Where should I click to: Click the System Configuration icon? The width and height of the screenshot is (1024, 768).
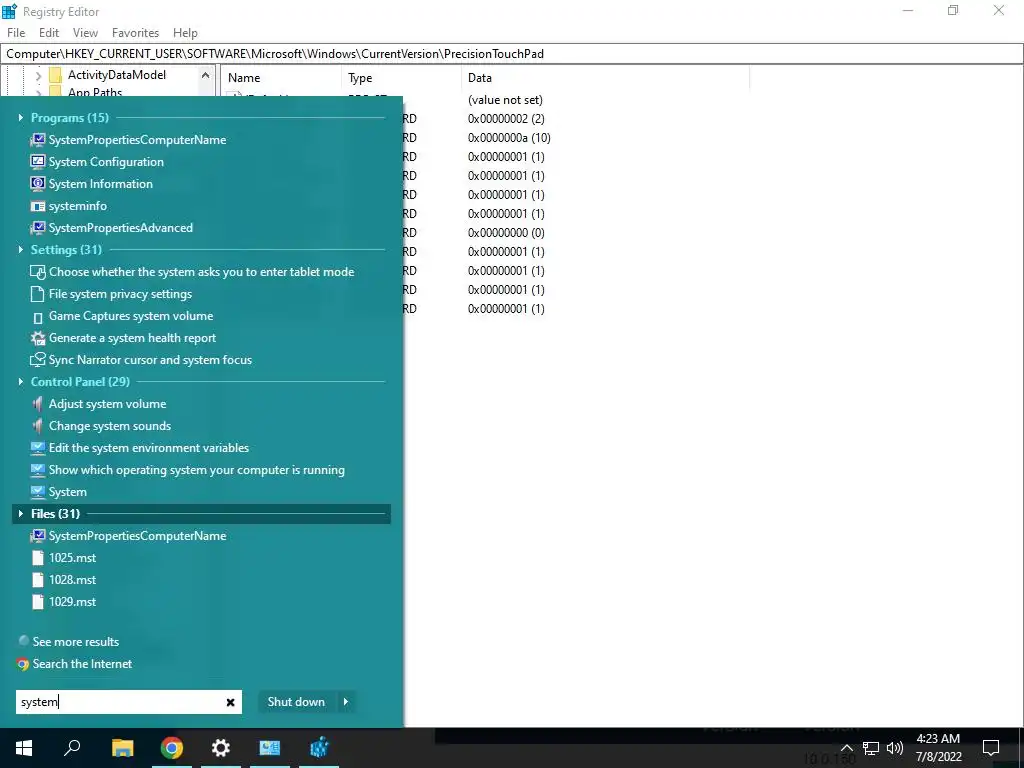(38, 162)
